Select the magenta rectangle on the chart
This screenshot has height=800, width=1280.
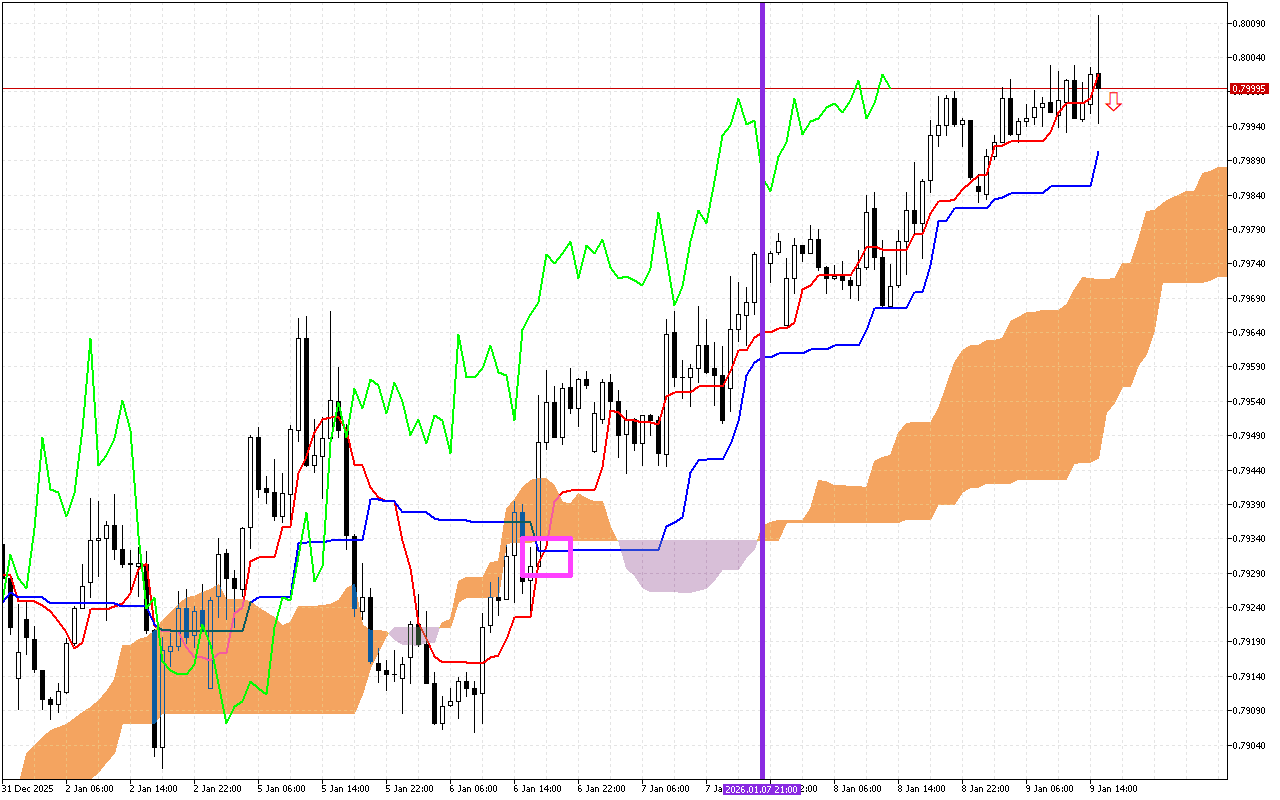point(547,557)
